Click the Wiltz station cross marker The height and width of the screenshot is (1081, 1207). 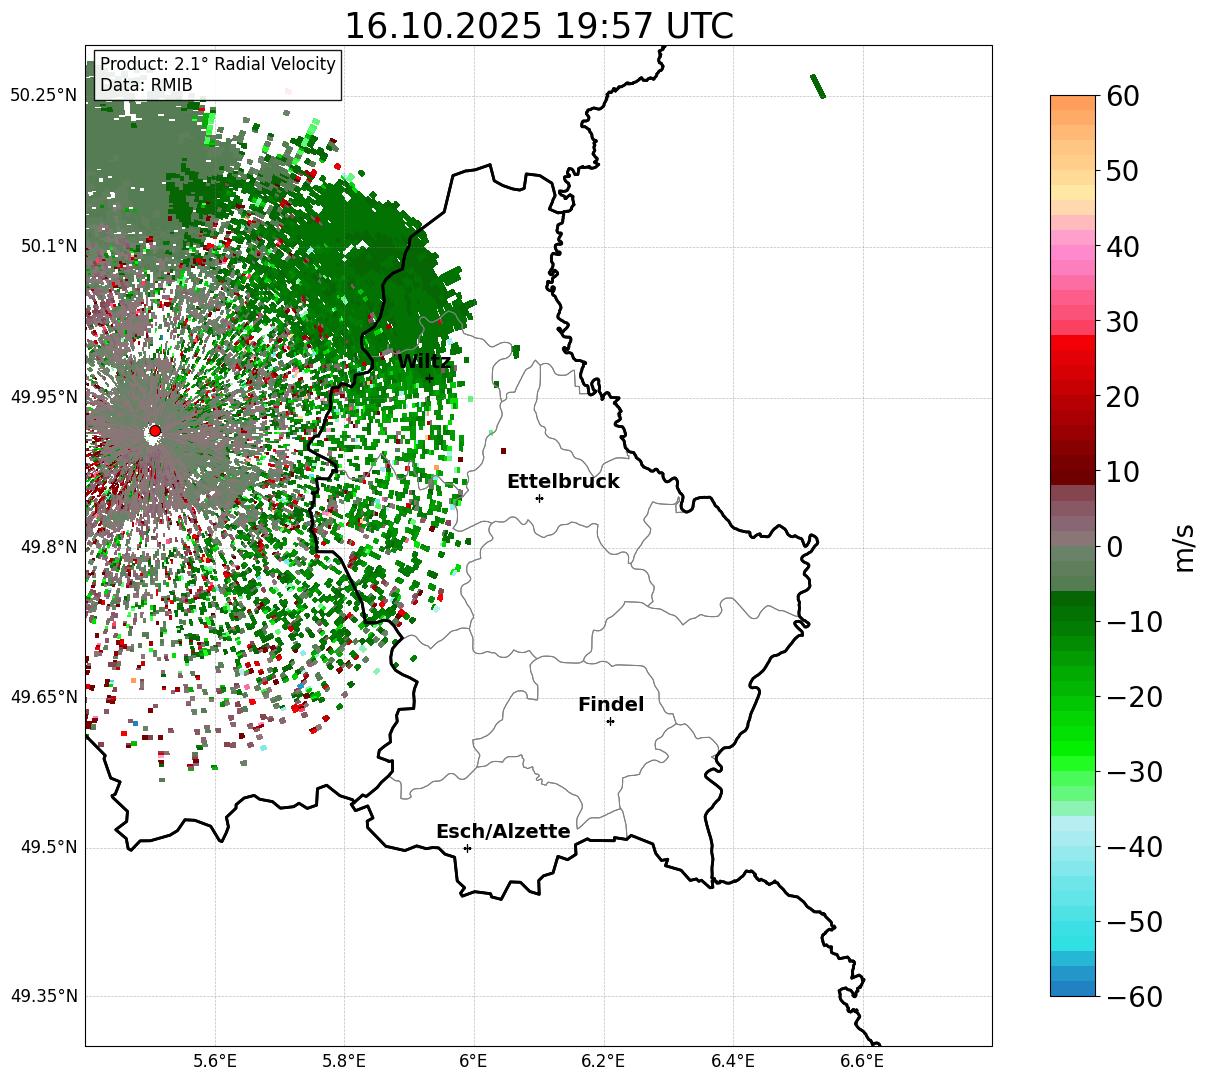[x=429, y=378]
